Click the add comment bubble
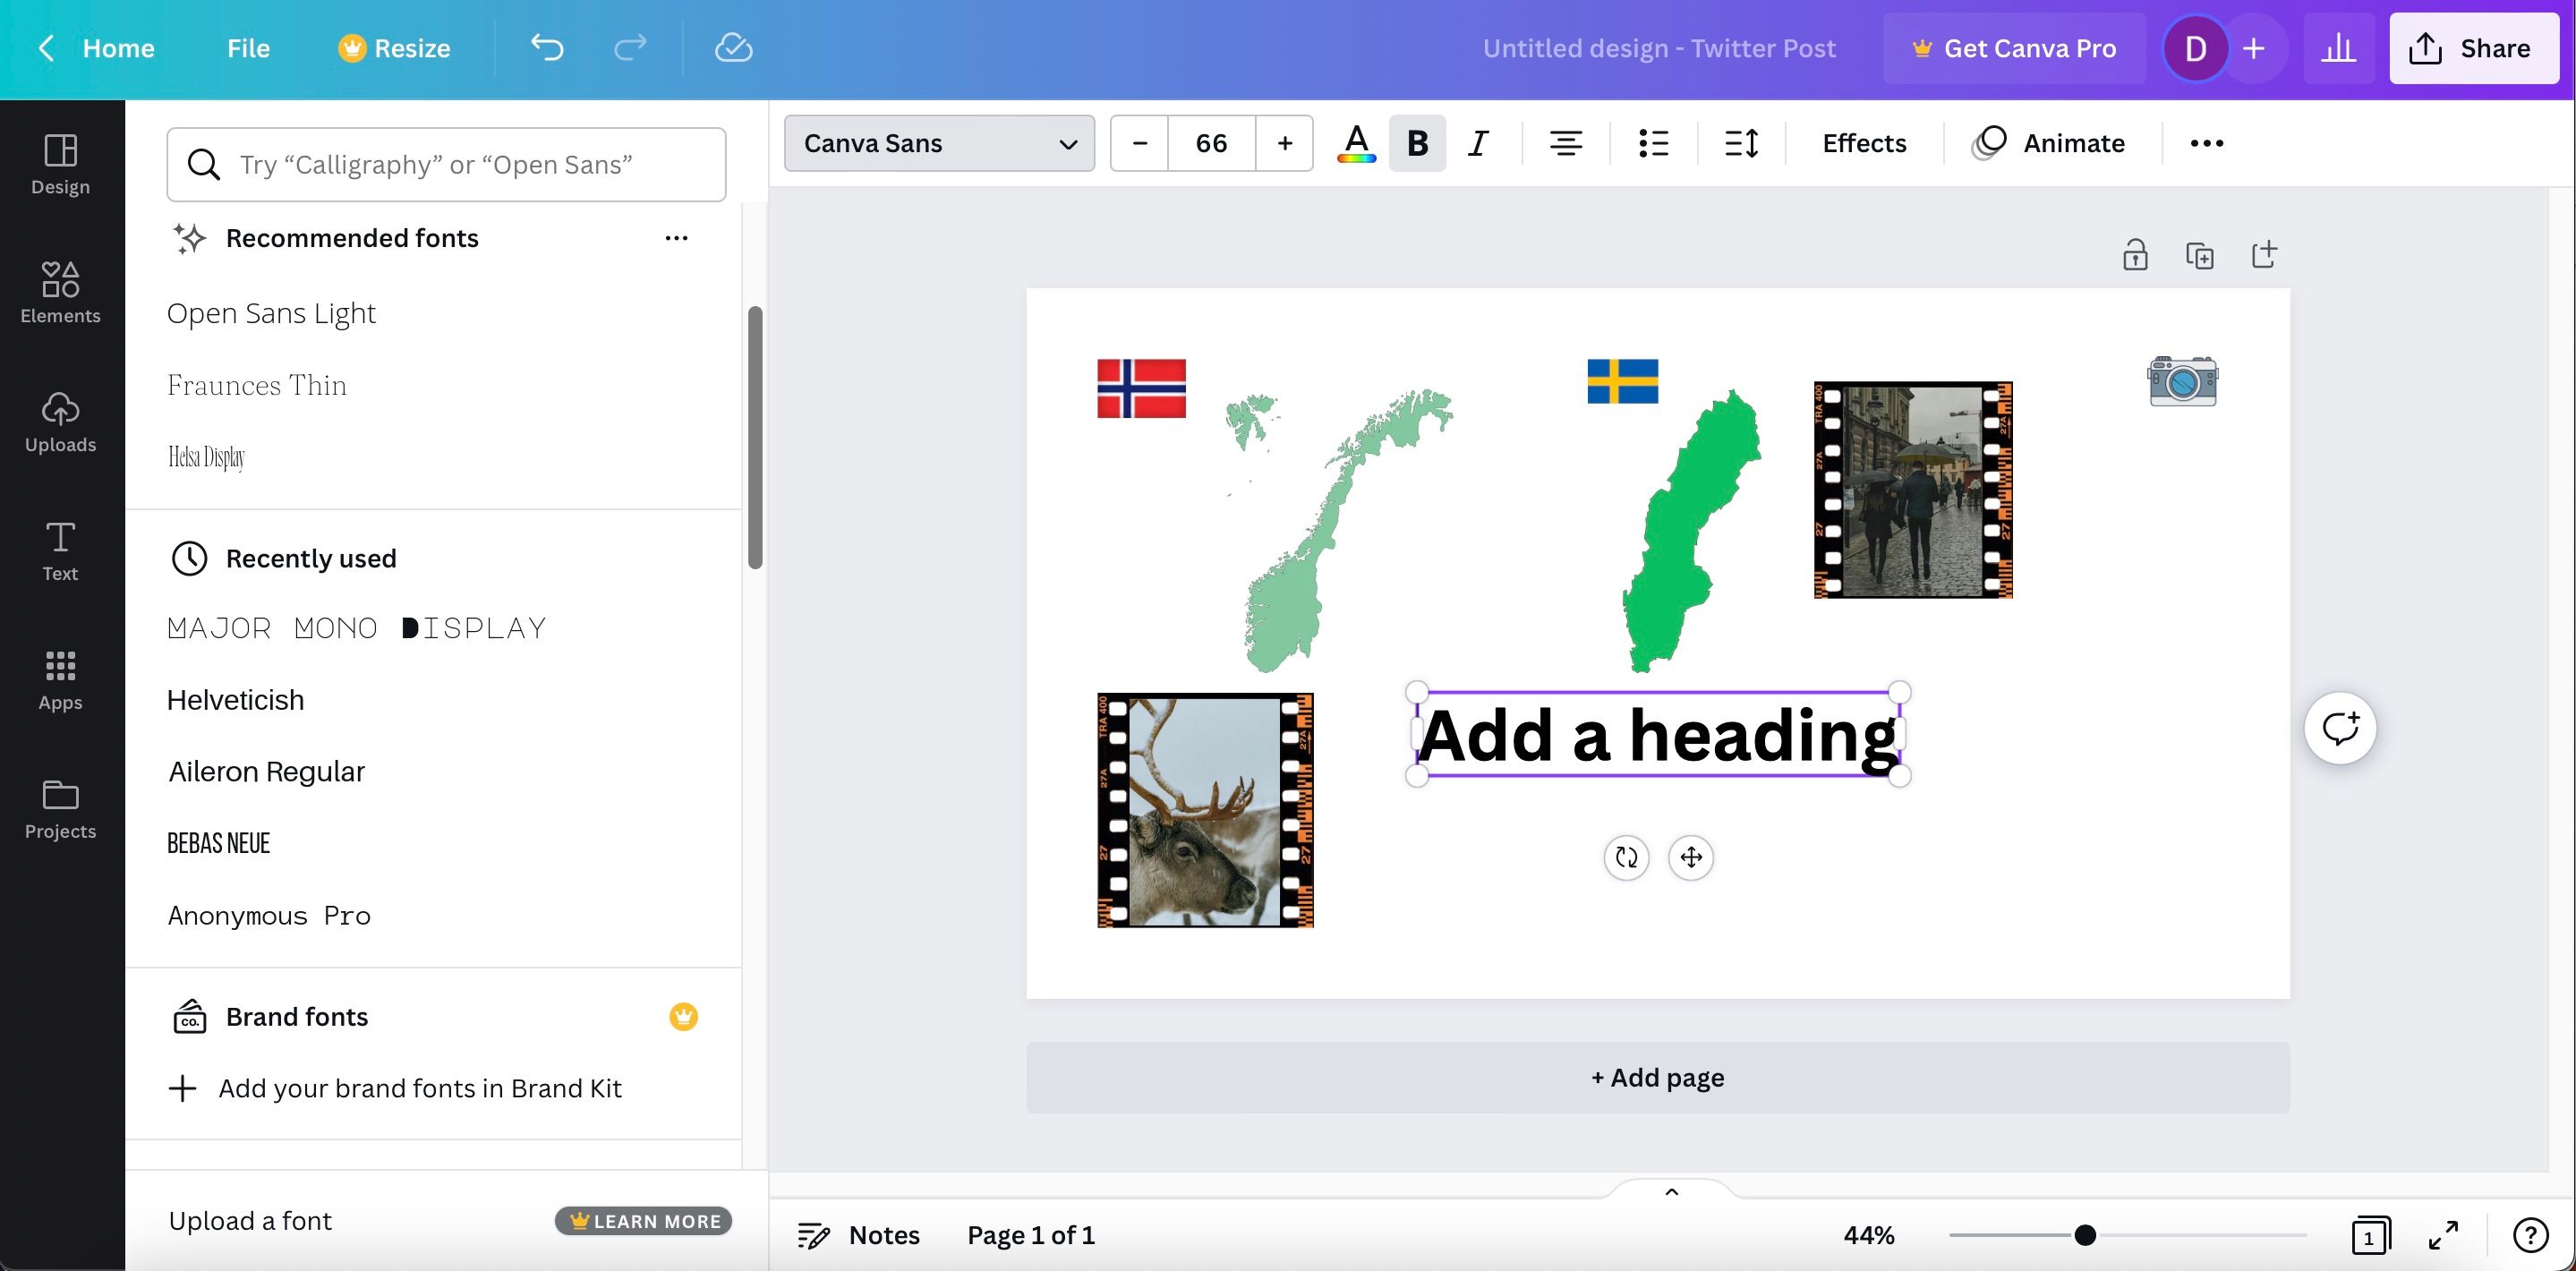 coord(2340,728)
